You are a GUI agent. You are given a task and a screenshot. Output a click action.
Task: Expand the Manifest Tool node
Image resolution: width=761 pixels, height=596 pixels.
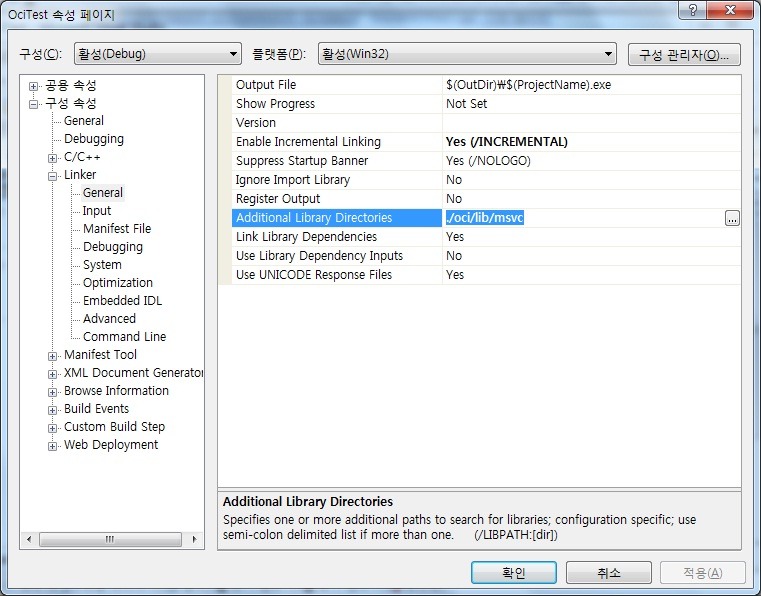click(x=53, y=356)
